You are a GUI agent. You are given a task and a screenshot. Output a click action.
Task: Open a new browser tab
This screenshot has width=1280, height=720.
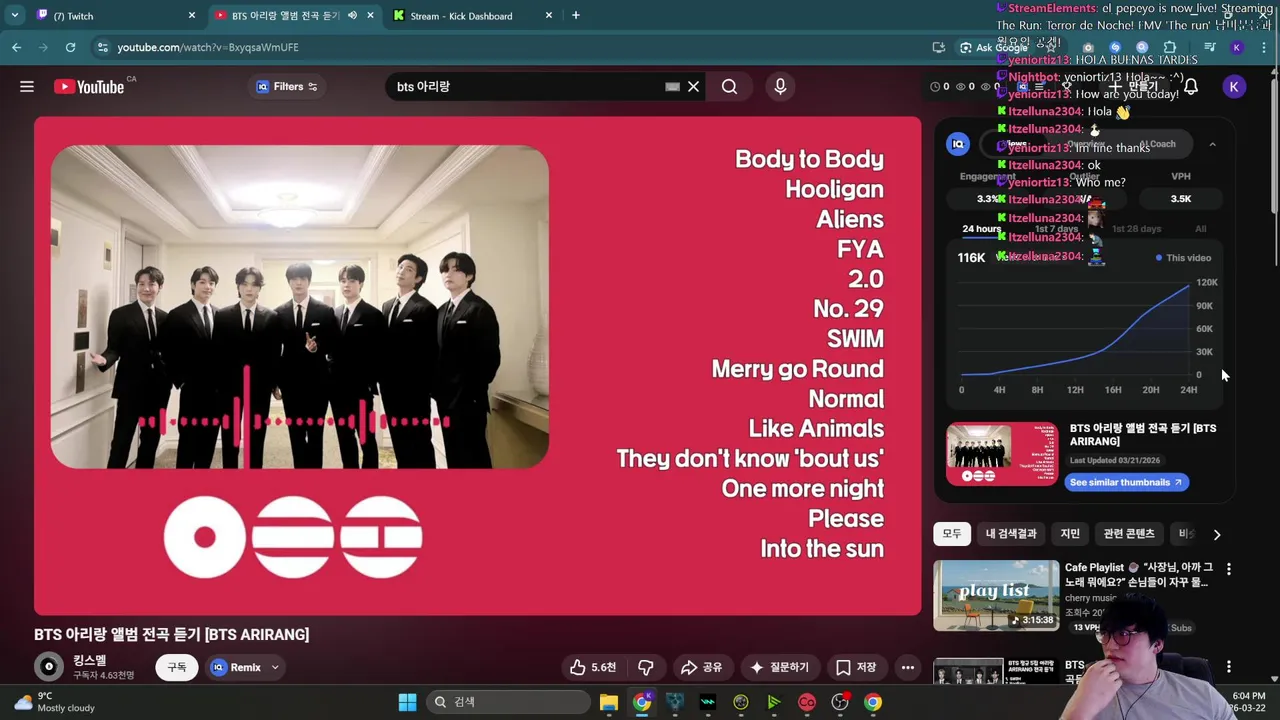point(575,15)
